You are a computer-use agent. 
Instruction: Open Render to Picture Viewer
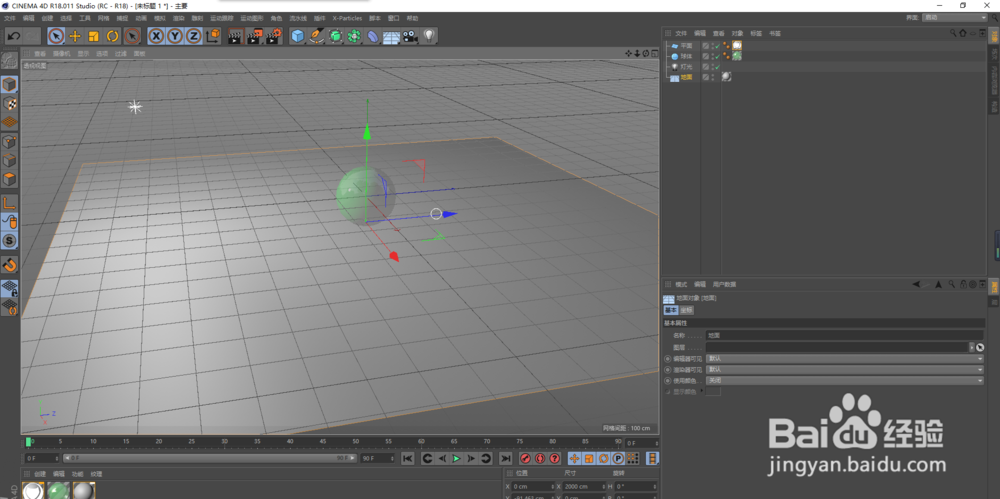pyautogui.click(x=254, y=36)
